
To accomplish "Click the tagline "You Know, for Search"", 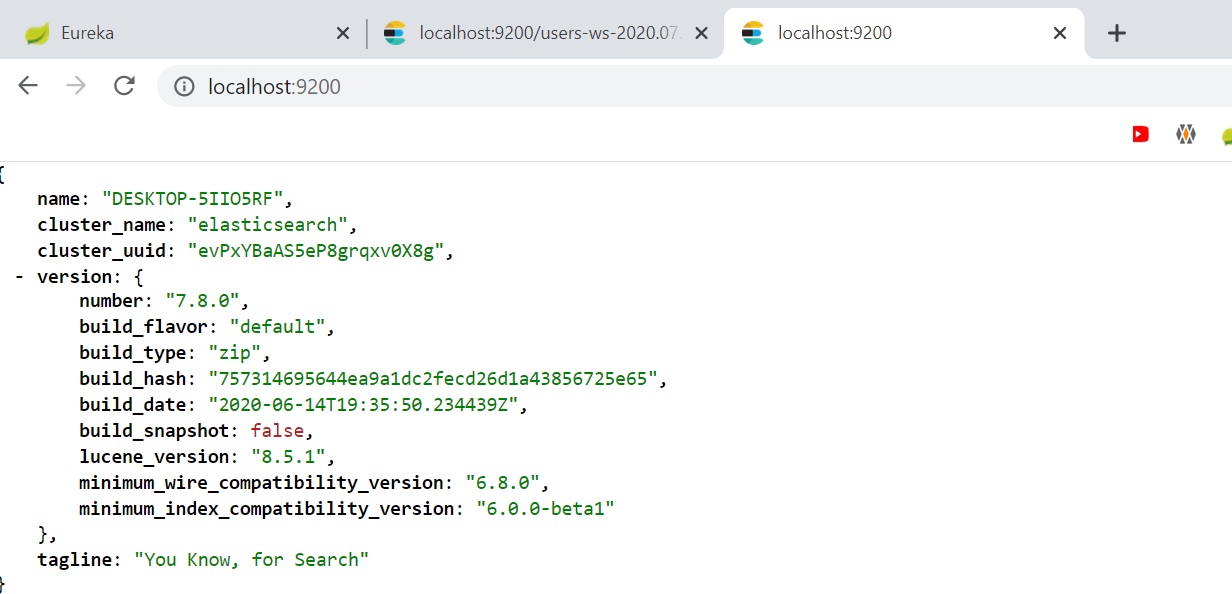I will coord(251,560).
